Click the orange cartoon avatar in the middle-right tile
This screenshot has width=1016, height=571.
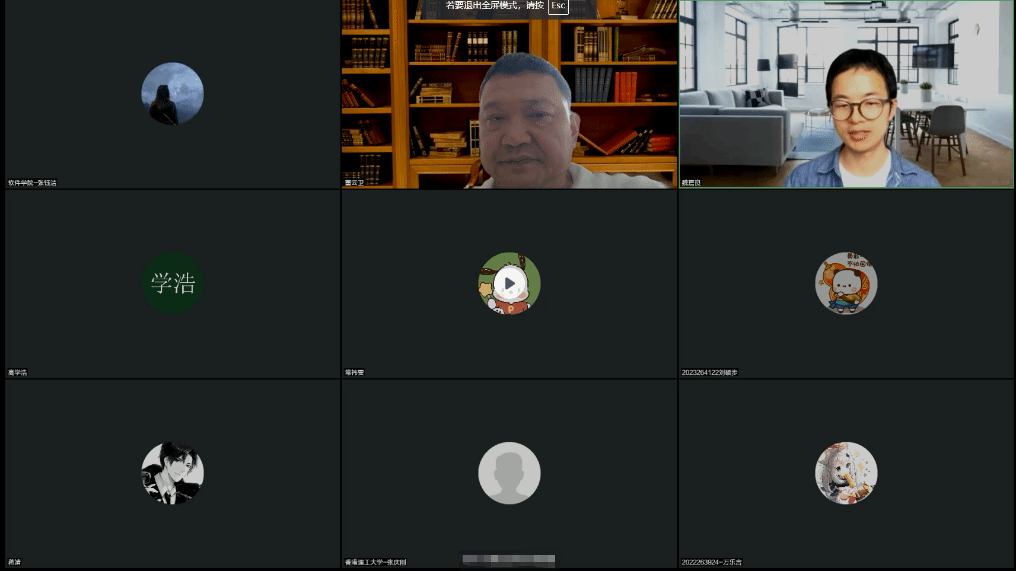(x=846, y=283)
